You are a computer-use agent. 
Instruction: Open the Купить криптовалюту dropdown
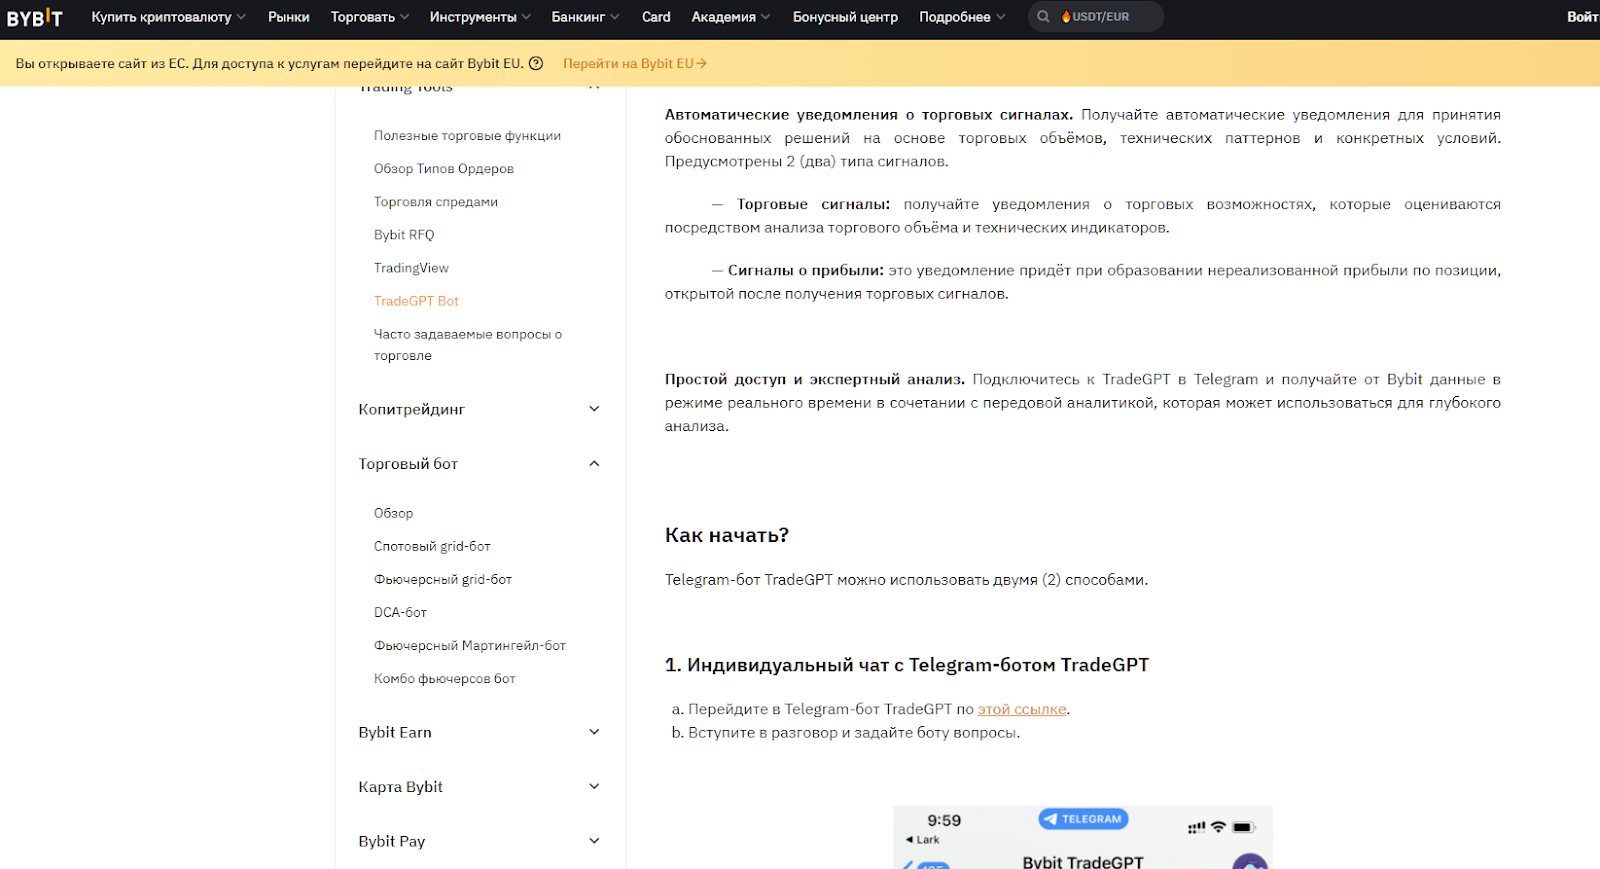(167, 17)
